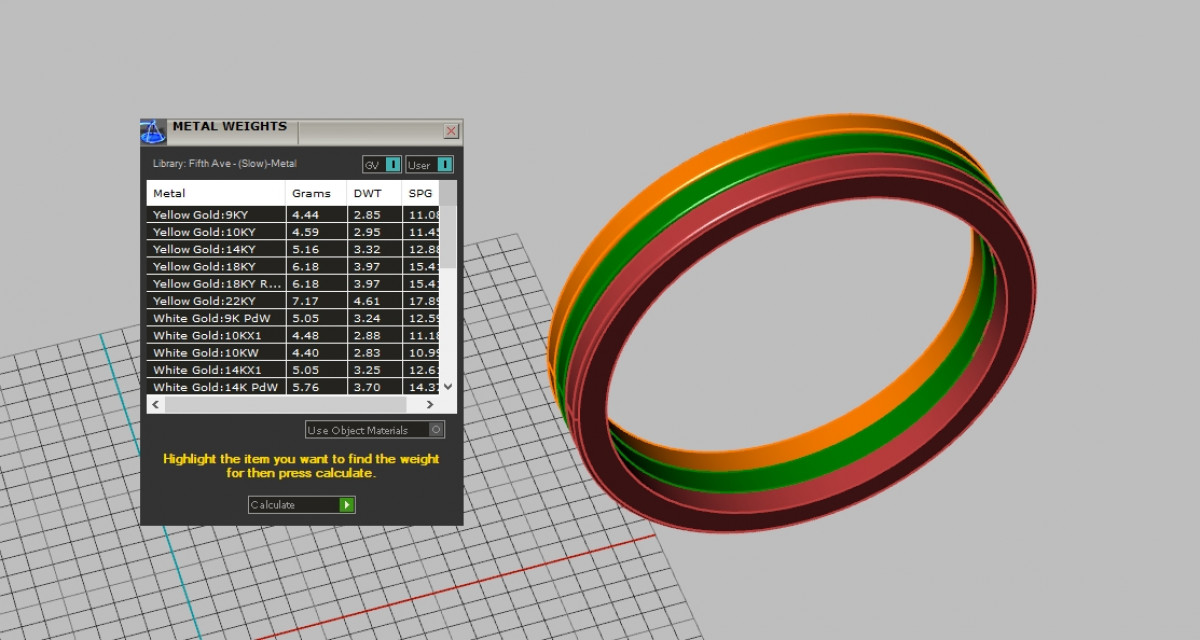
Task: Select the Yellow Gold:14KY row
Action: pyautogui.click(x=216, y=249)
